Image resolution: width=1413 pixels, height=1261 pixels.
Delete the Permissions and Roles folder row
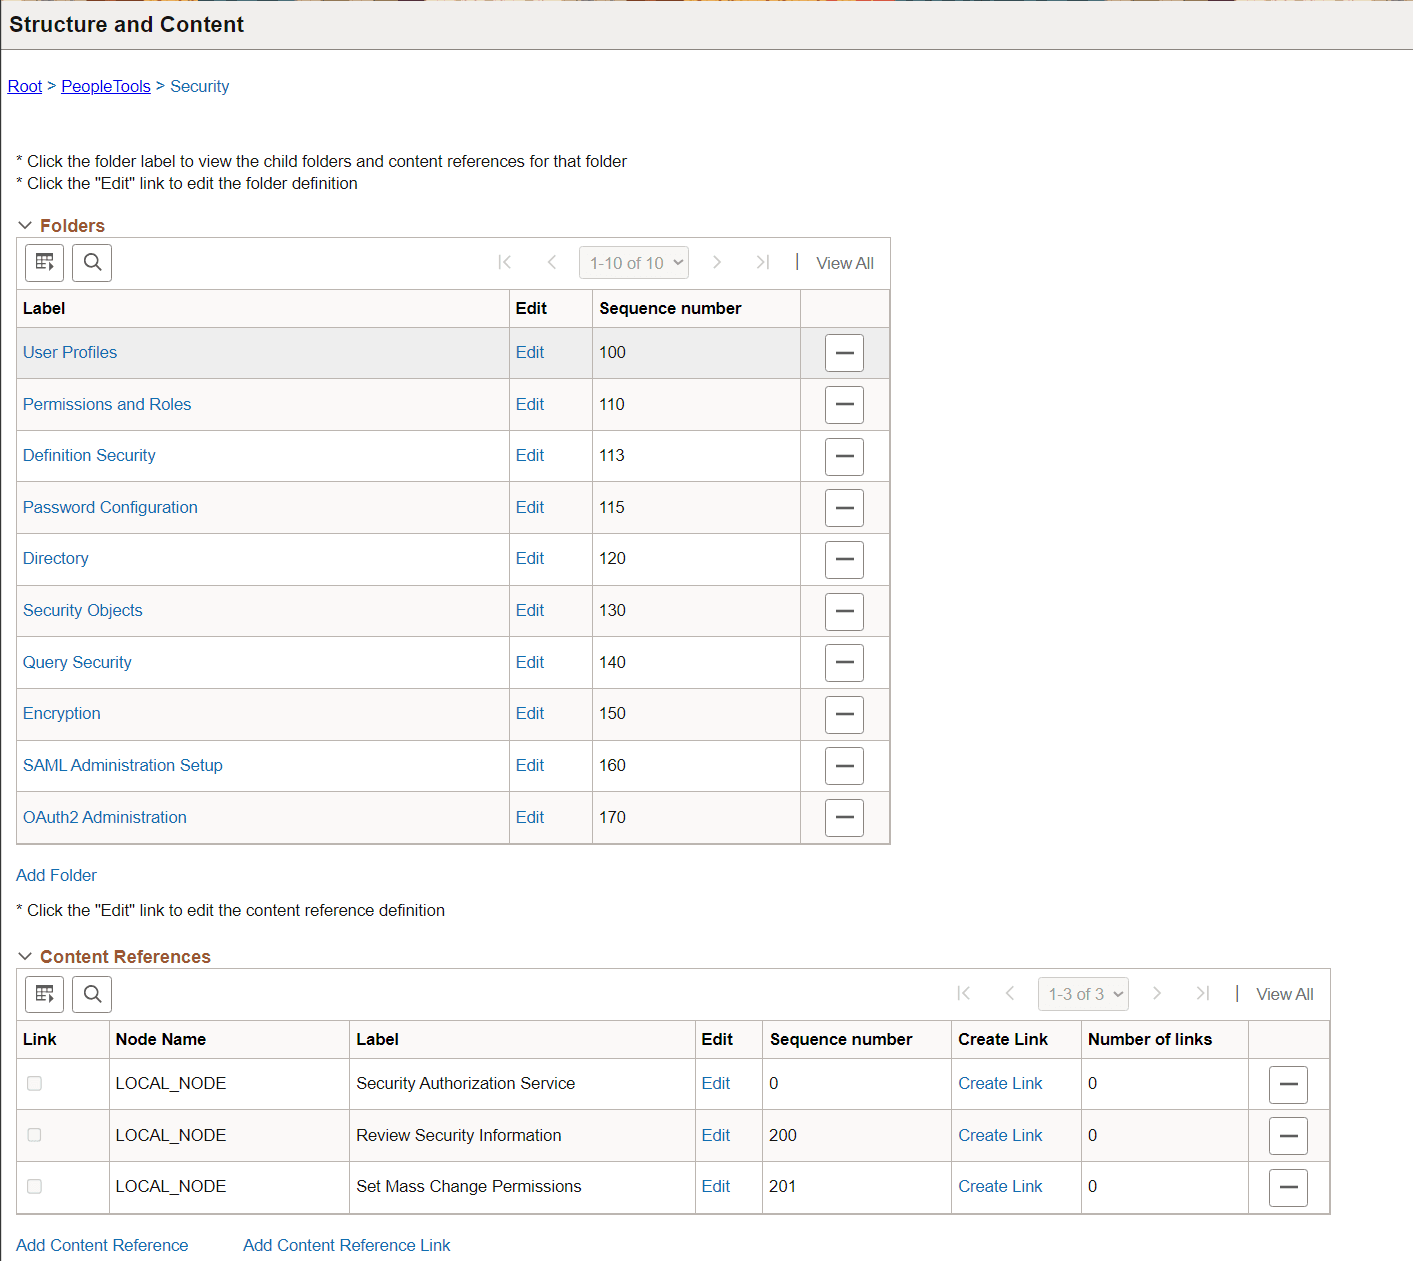click(x=844, y=405)
